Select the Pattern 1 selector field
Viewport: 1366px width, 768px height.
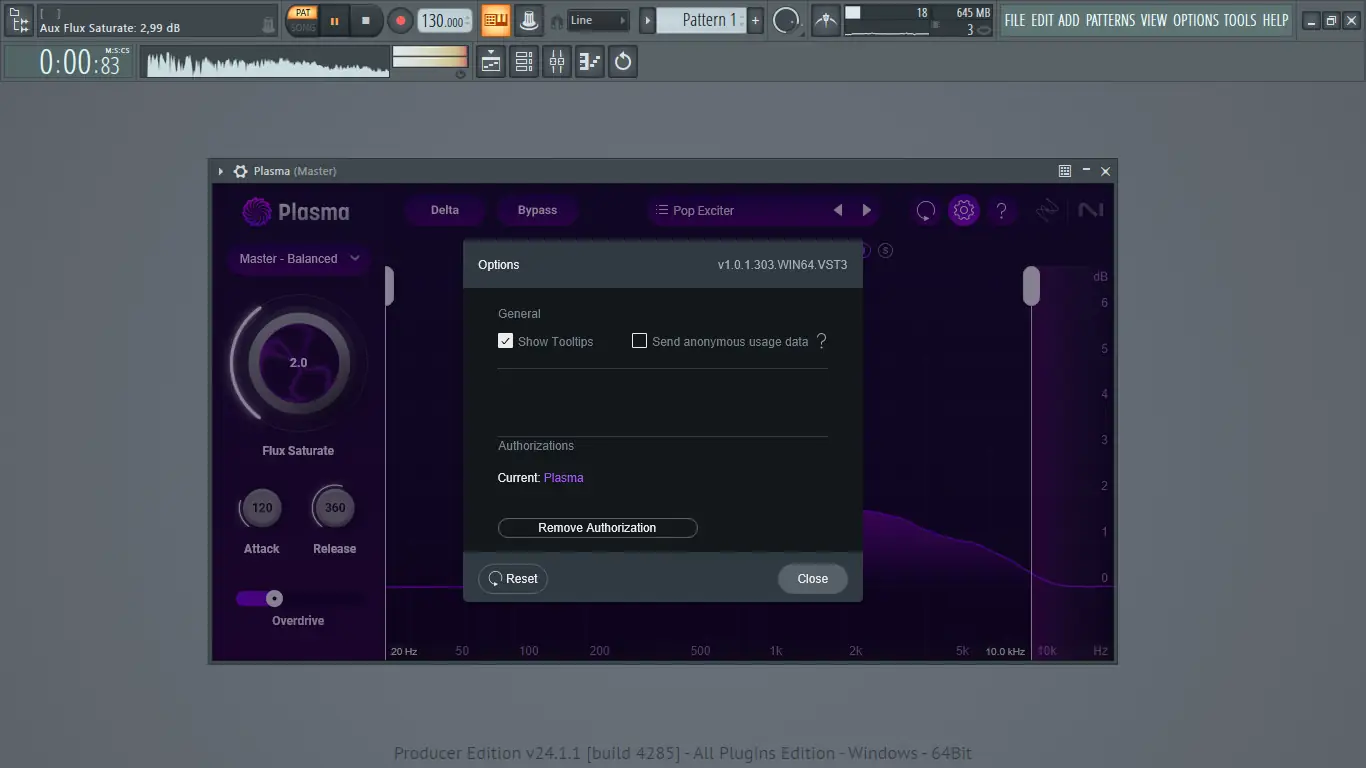701,20
